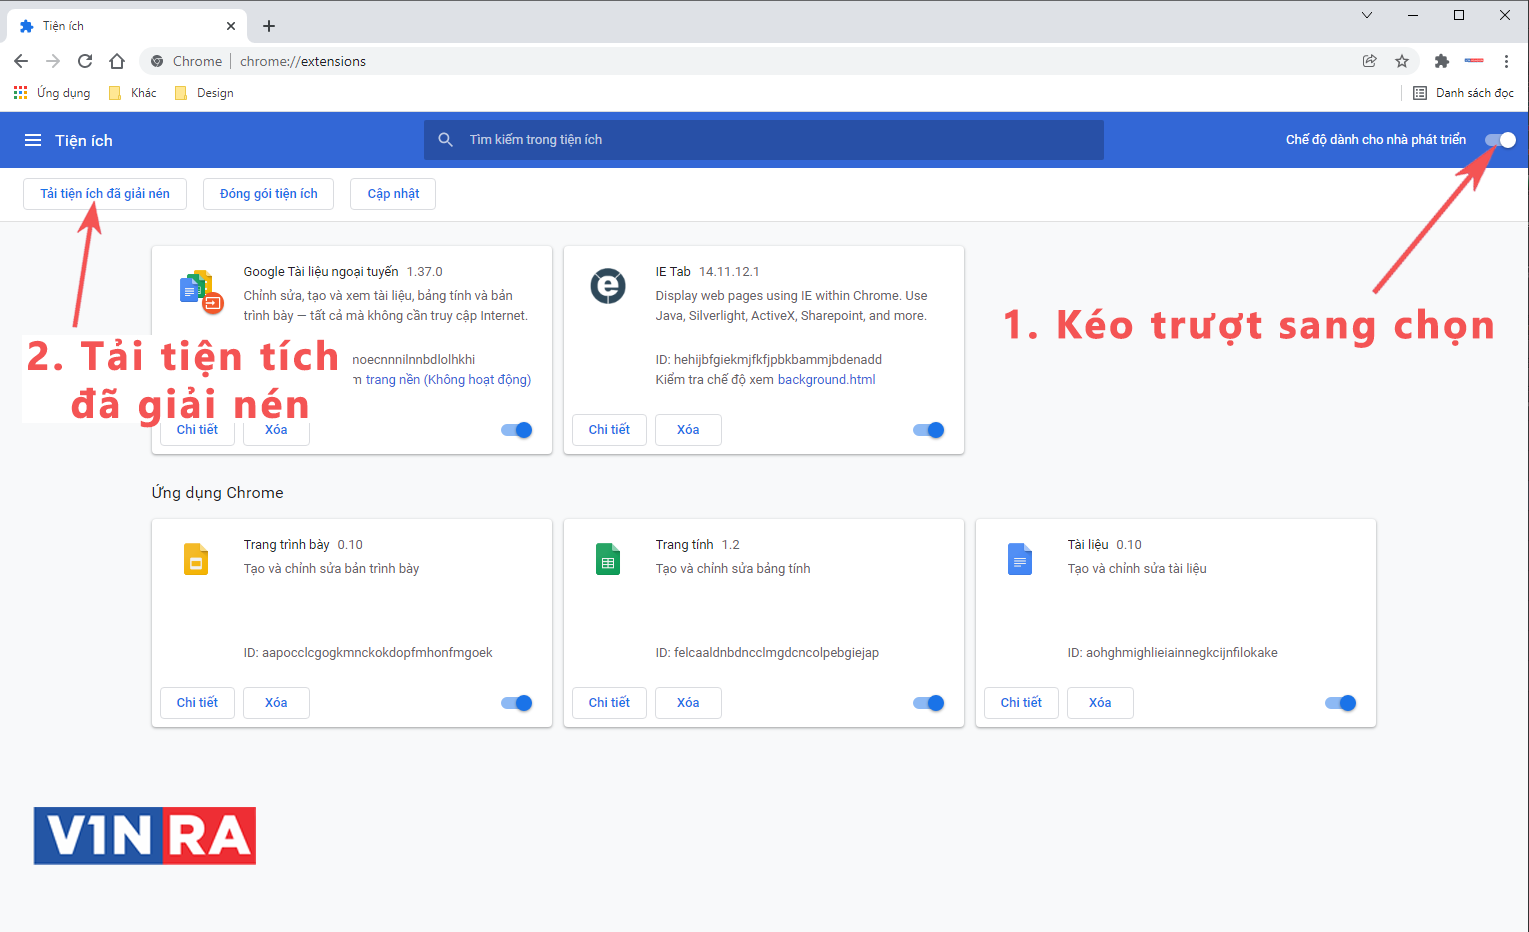Click ID hehijbfgiekmjfkfjpbkbammjbdenadd text
Image resolution: width=1529 pixels, height=932 pixels.
(x=769, y=360)
